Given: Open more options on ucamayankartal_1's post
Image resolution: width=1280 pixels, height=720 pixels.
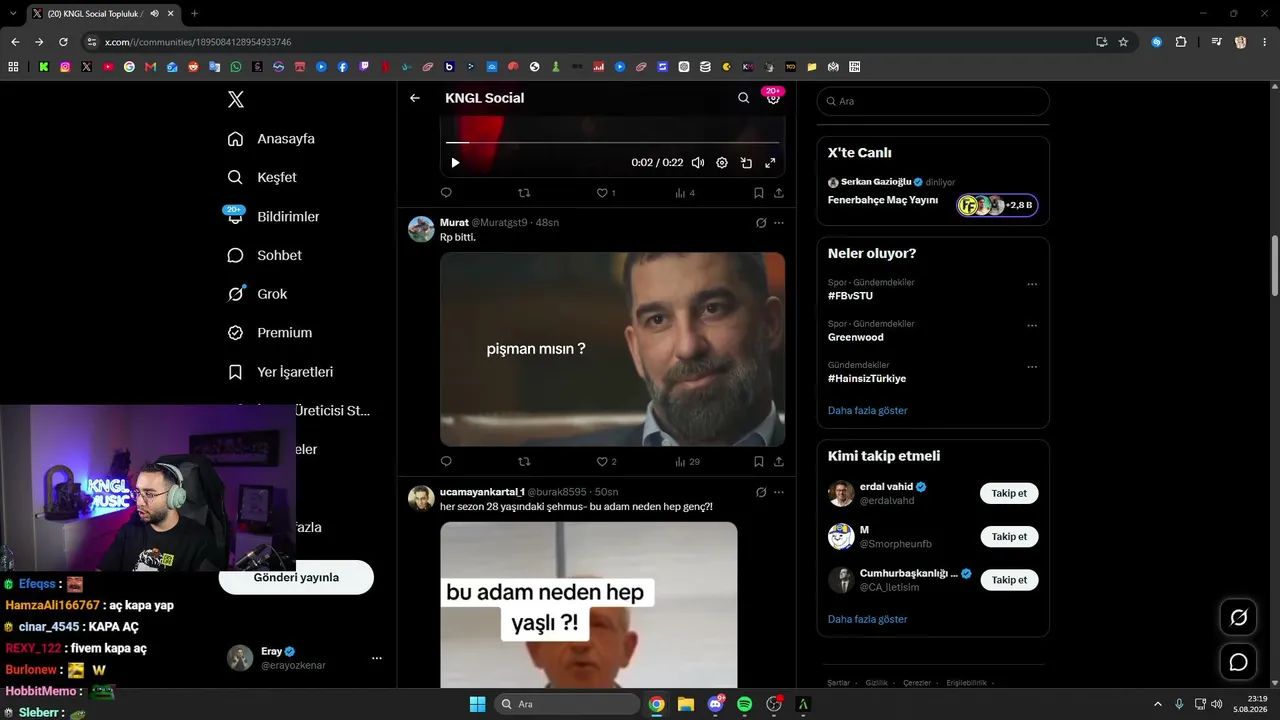Looking at the screenshot, I should [x=779, y=492].
